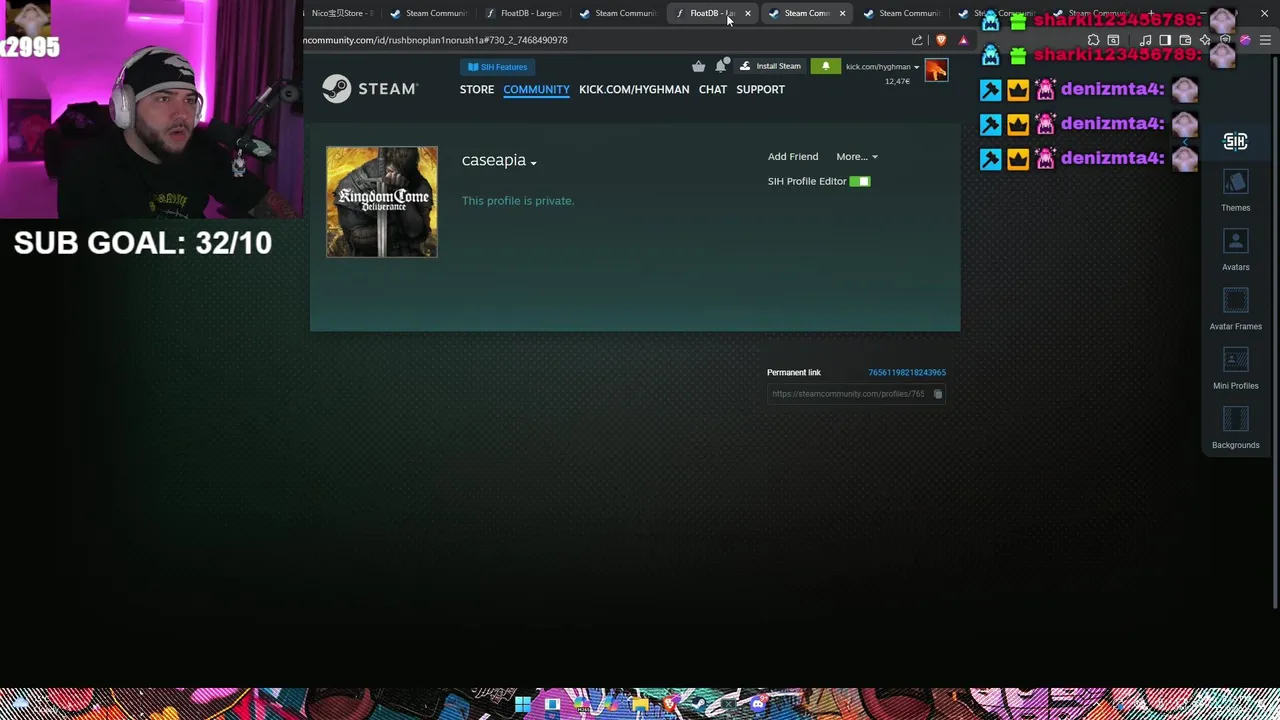Screen dimensions: 1280x720
Task: Click the SIH Features button
Action: click(x=497, y=67)
